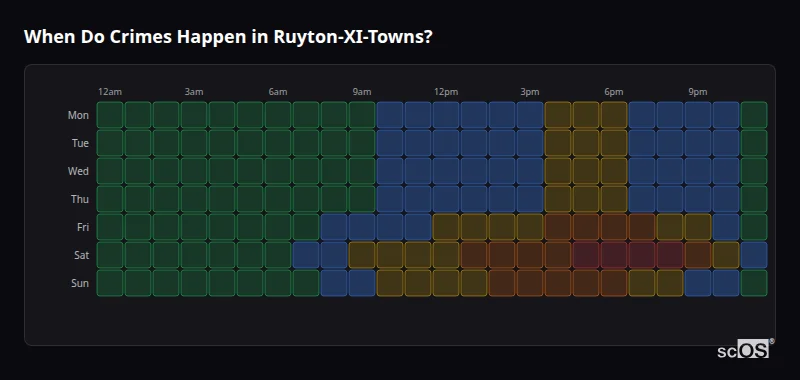Image resolution: width=800 pixels, height=380 pixels.
Task: Select the Sun row label
Action: pyautogui.click(x=80, y=283)
